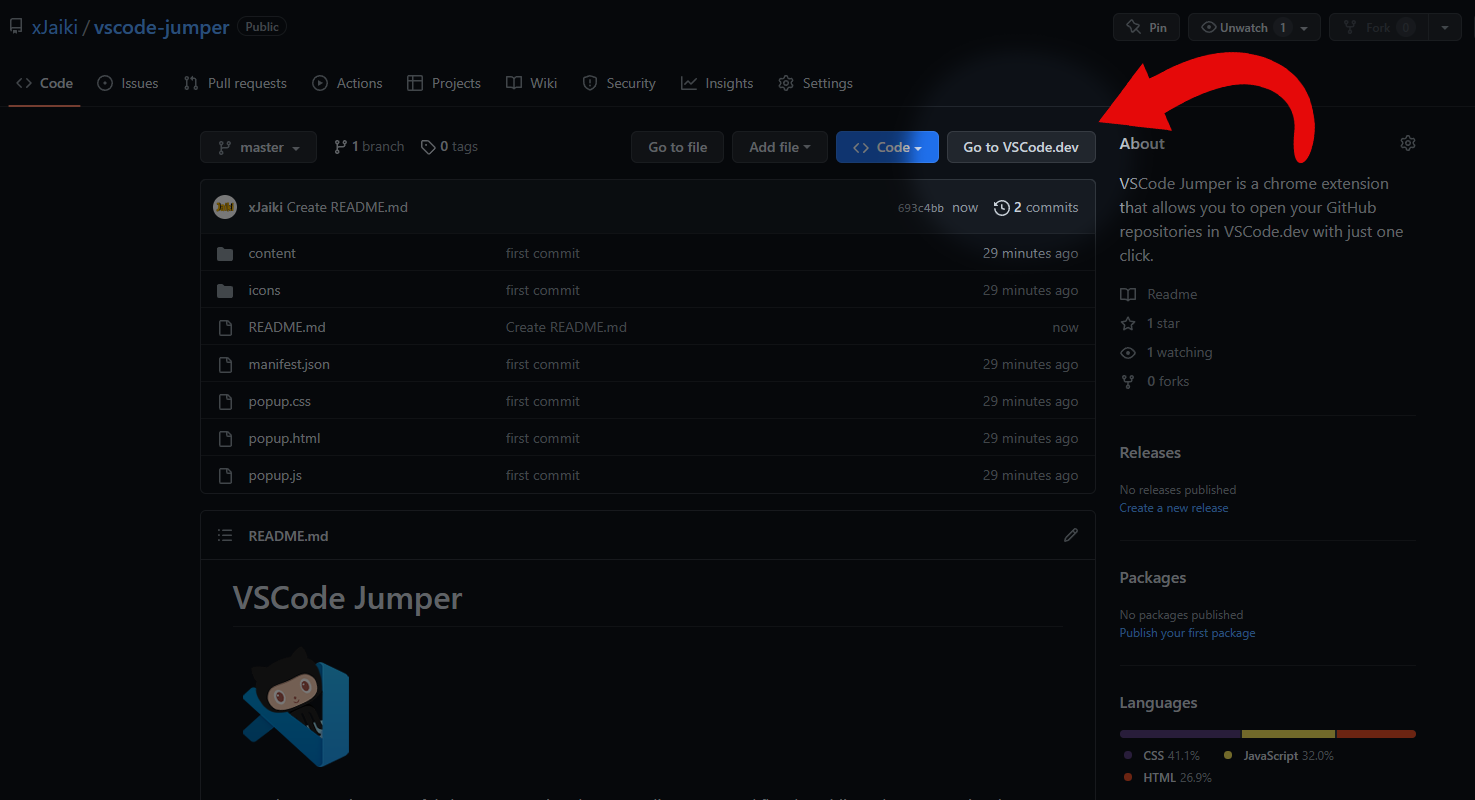Open commit hash 693c4bb
This screenshot has height=800, width=1475.
click(921, 208)
